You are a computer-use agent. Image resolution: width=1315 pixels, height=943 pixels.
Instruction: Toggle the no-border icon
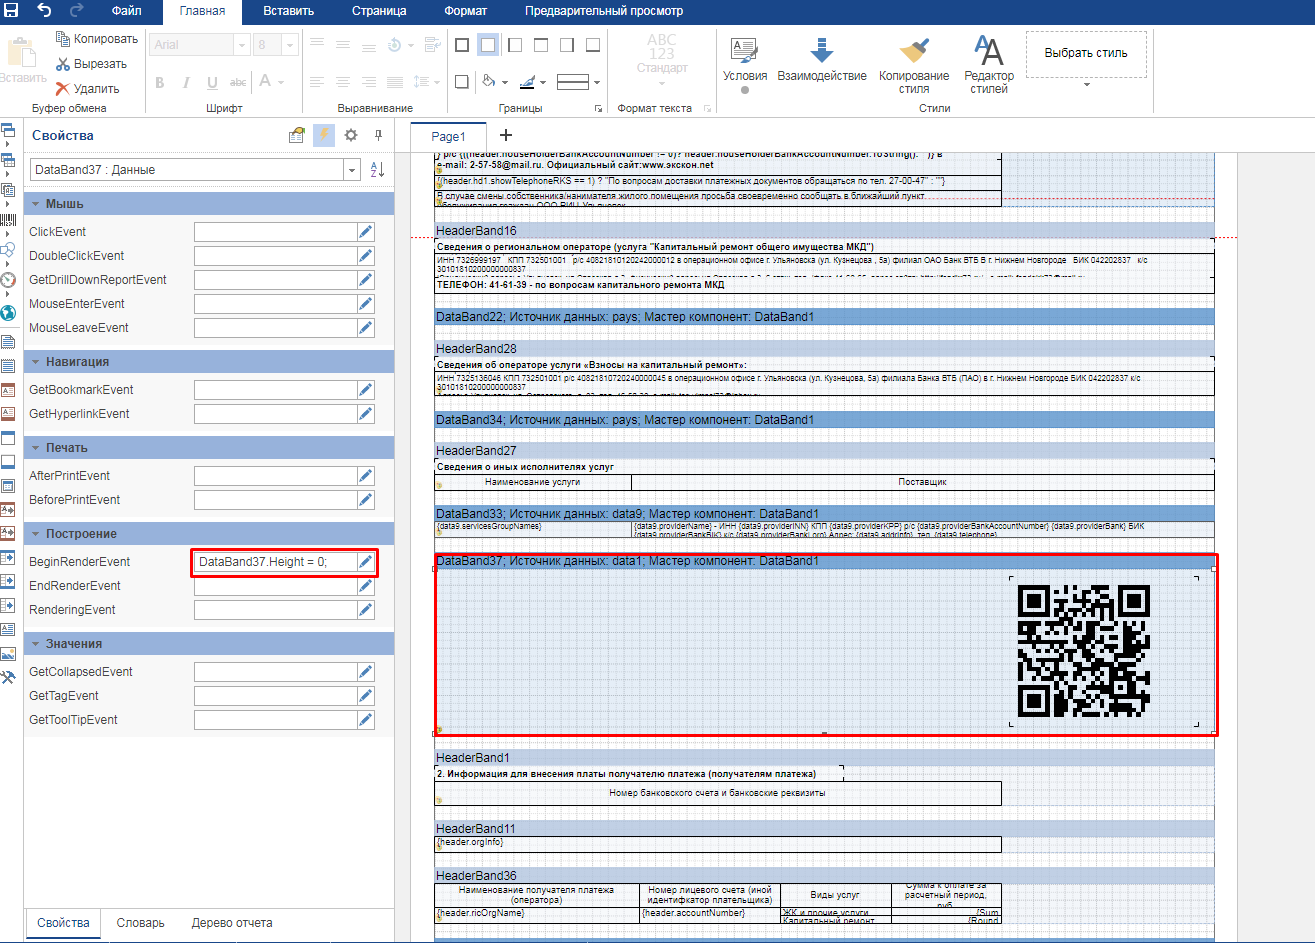(488, 45)
